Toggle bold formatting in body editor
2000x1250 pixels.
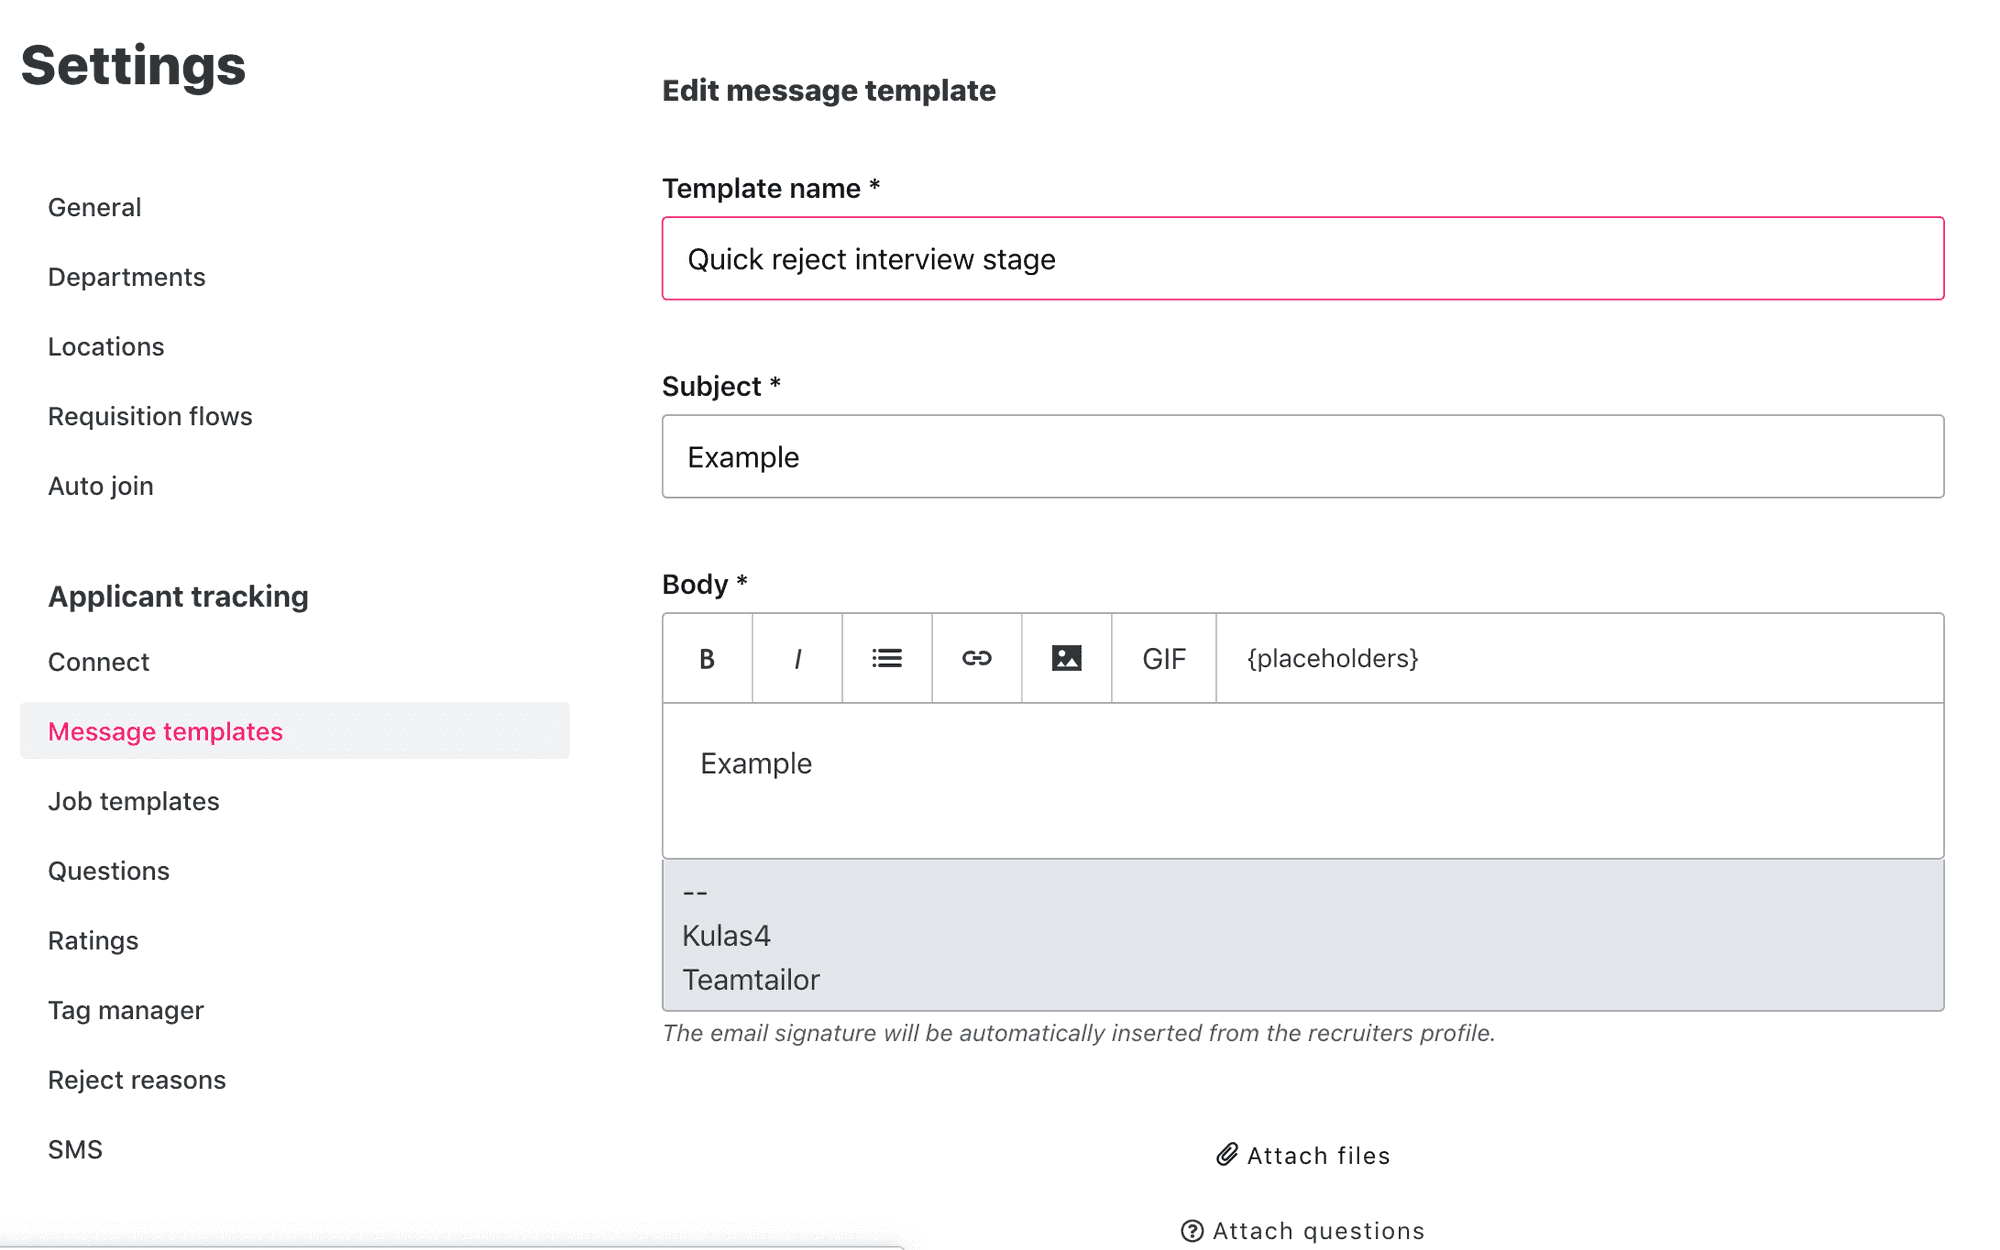707,658
